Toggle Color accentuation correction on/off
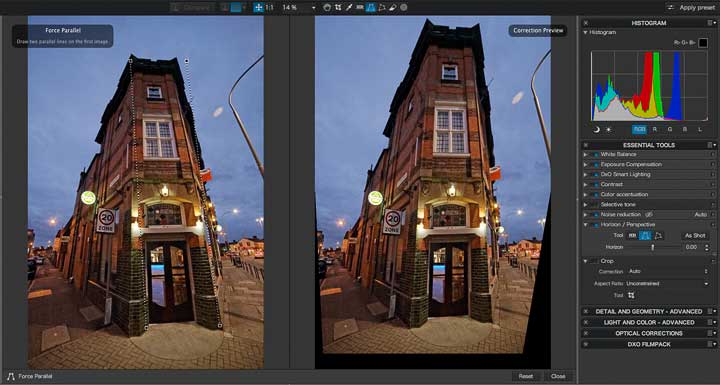Viewport: 720px width, 385px height. click(596, 195)
